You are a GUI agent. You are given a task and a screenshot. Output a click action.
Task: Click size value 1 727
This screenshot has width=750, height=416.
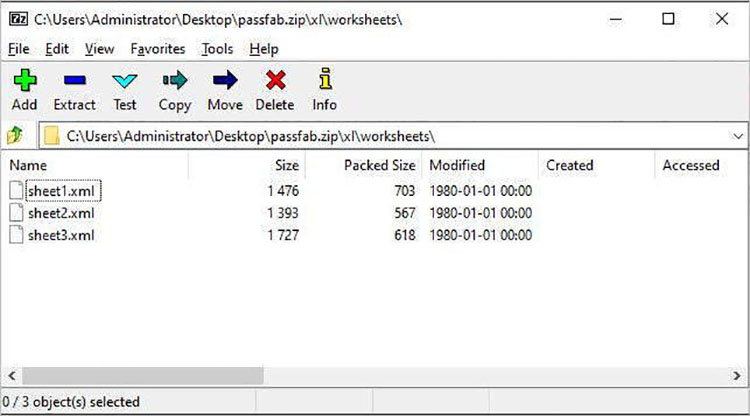point(283,235)
